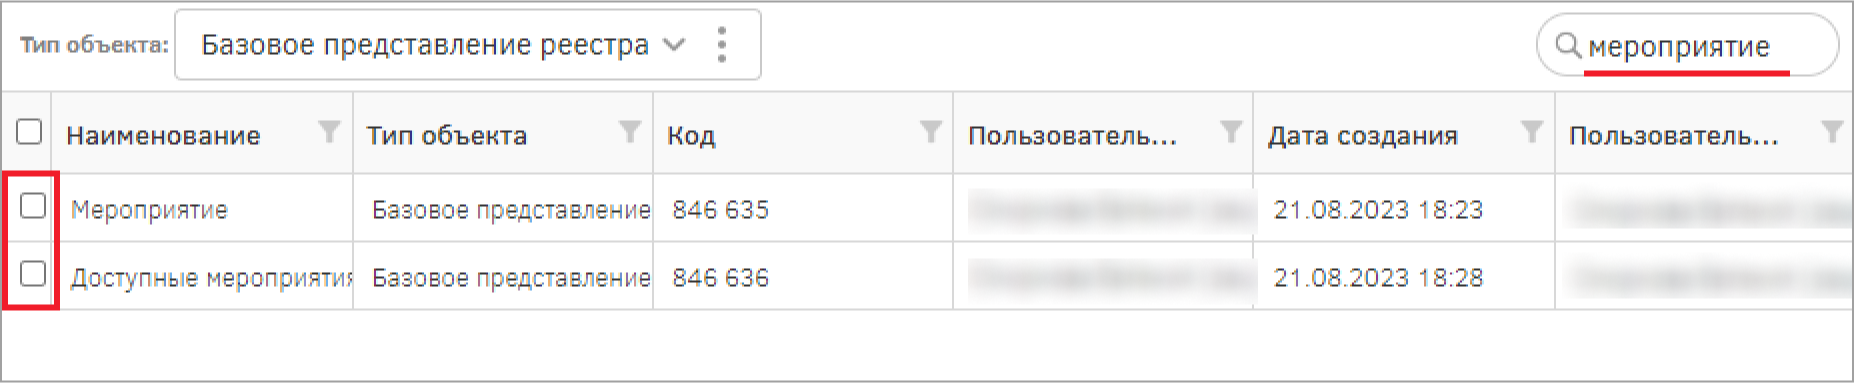Open filter for Тип объекта column
1854x383 pixels.
[630, 131]
